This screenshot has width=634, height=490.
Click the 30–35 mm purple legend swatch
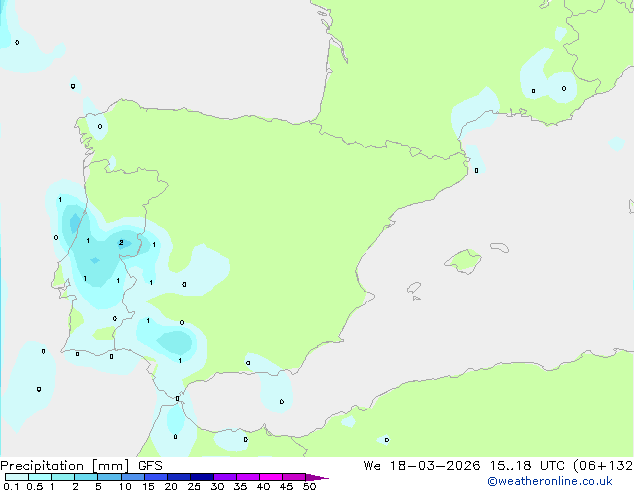224,477
